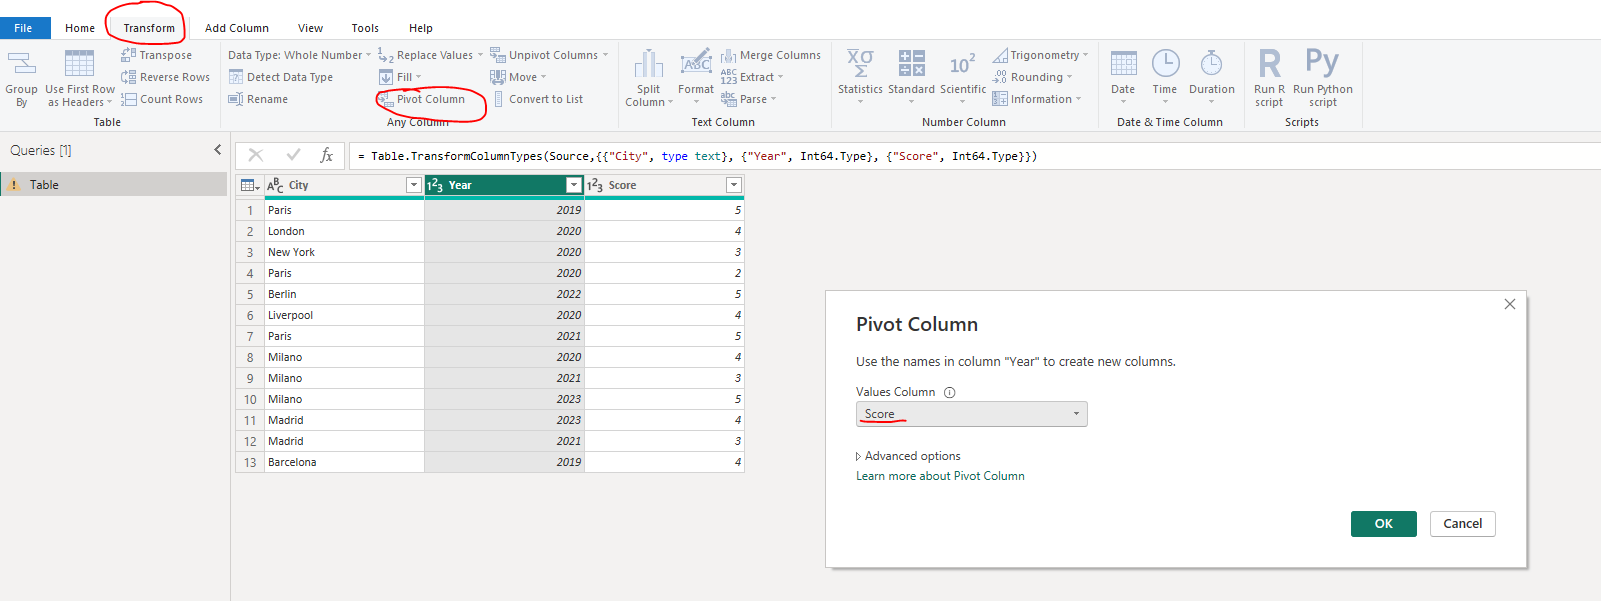This screenshot has height=601, width=1601.
Task: Click the Format text icon
Action: (696, 63)
